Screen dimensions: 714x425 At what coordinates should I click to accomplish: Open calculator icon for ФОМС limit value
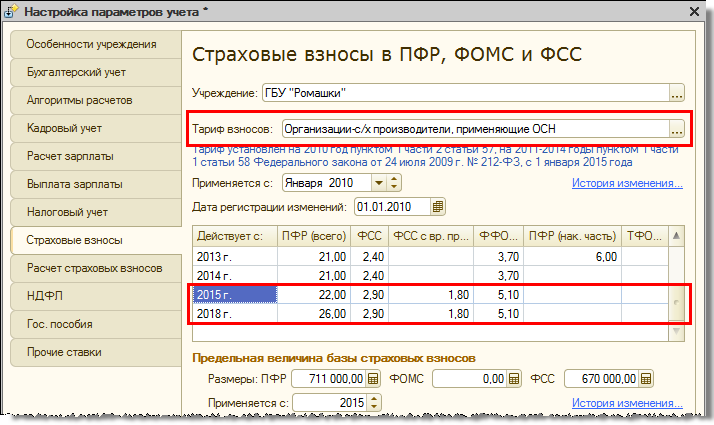pos(514,379)
